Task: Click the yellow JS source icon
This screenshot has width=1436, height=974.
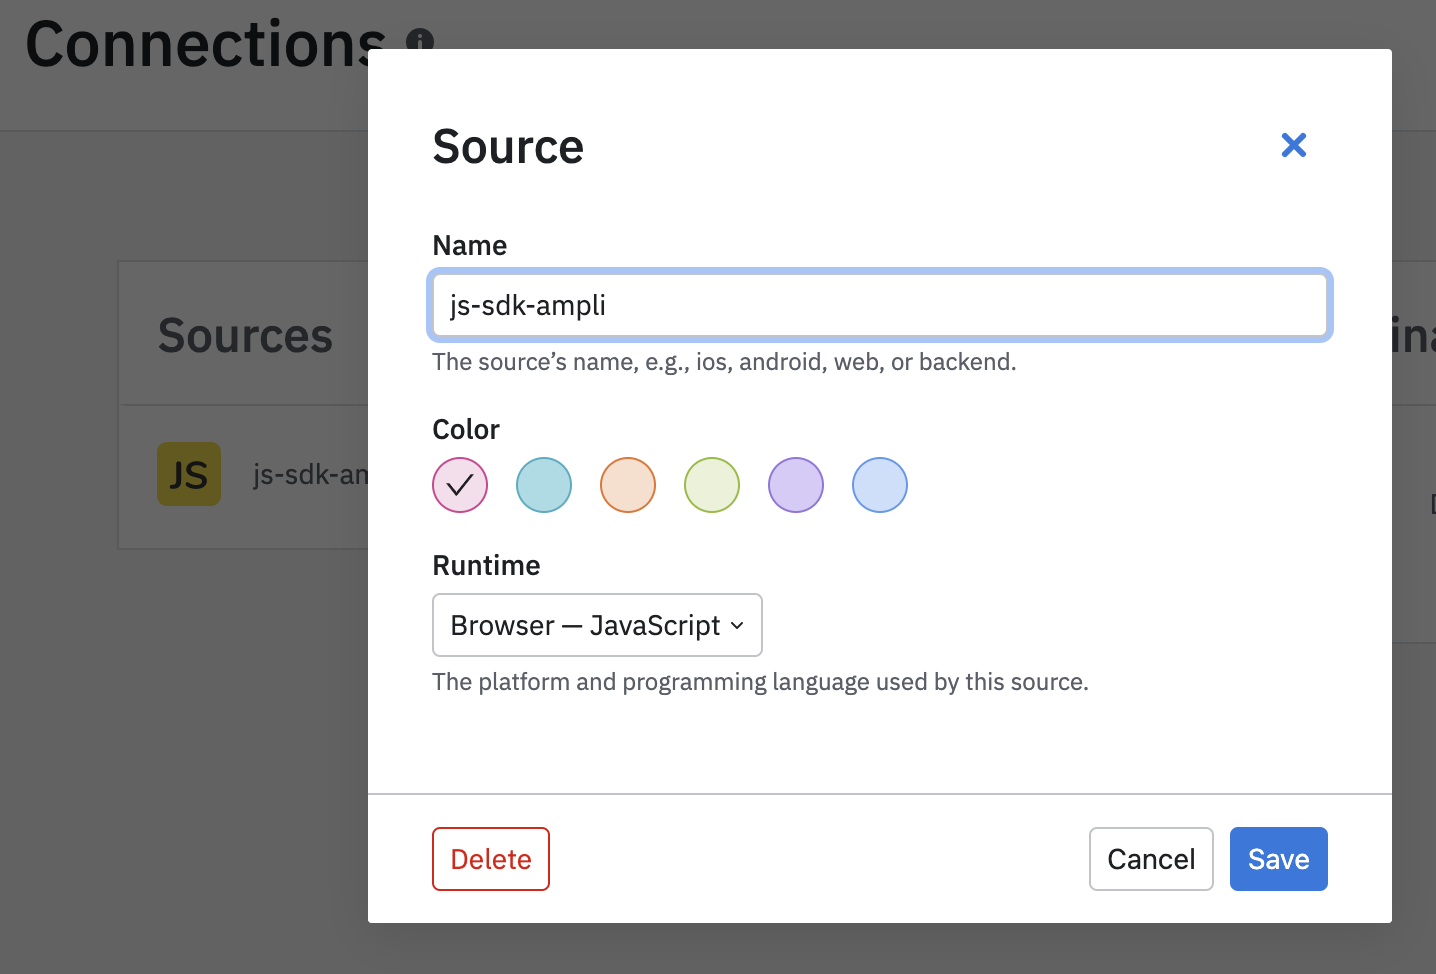Action: click(x=189, y=474)
